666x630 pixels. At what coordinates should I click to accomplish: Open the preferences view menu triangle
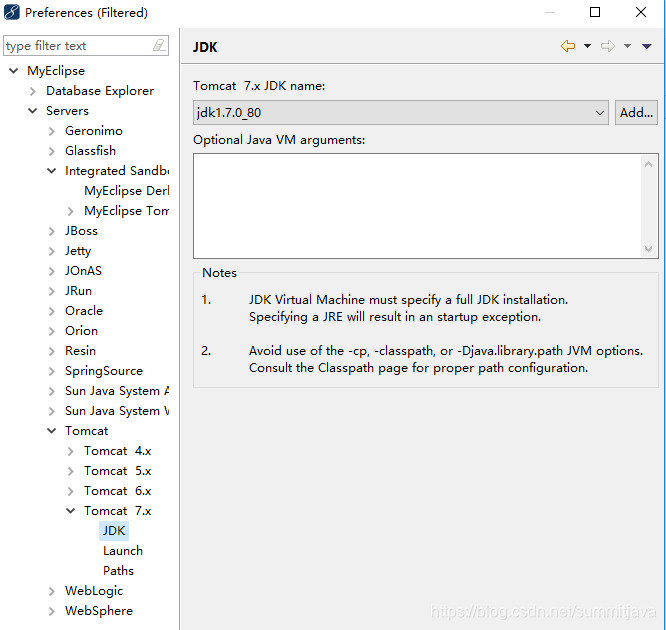pos(646,46)
